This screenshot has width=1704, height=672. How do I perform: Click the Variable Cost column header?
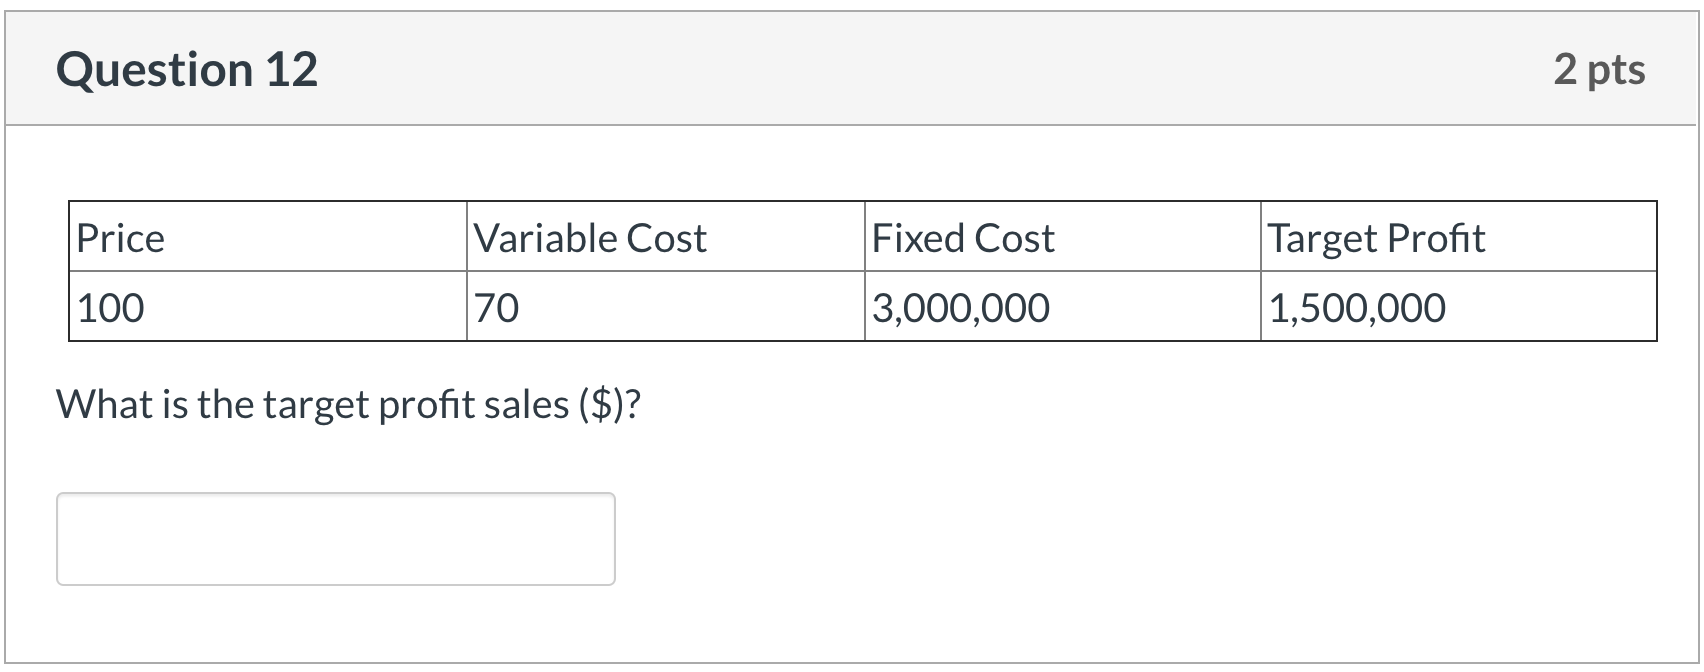[590, 238]
